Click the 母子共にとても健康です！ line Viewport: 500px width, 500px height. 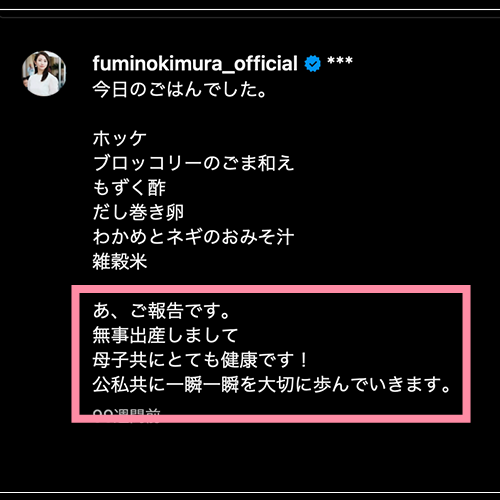pos(202,360)
